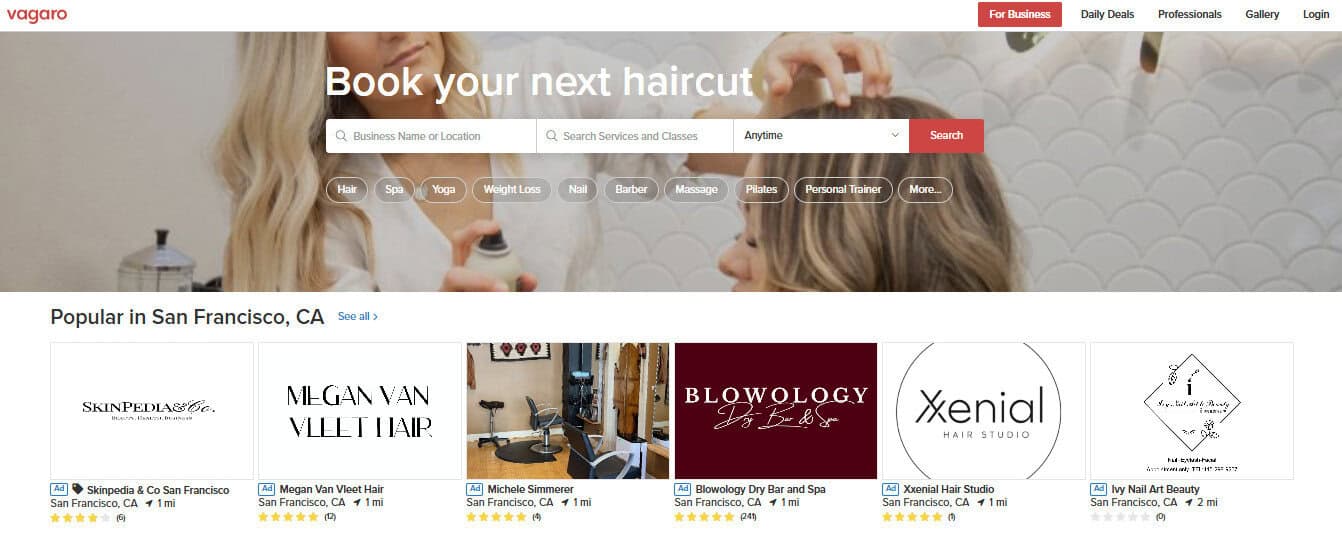Open Daily Deals in the top menu
This screenshot has width=1342, height=539.
point(1107,14)
